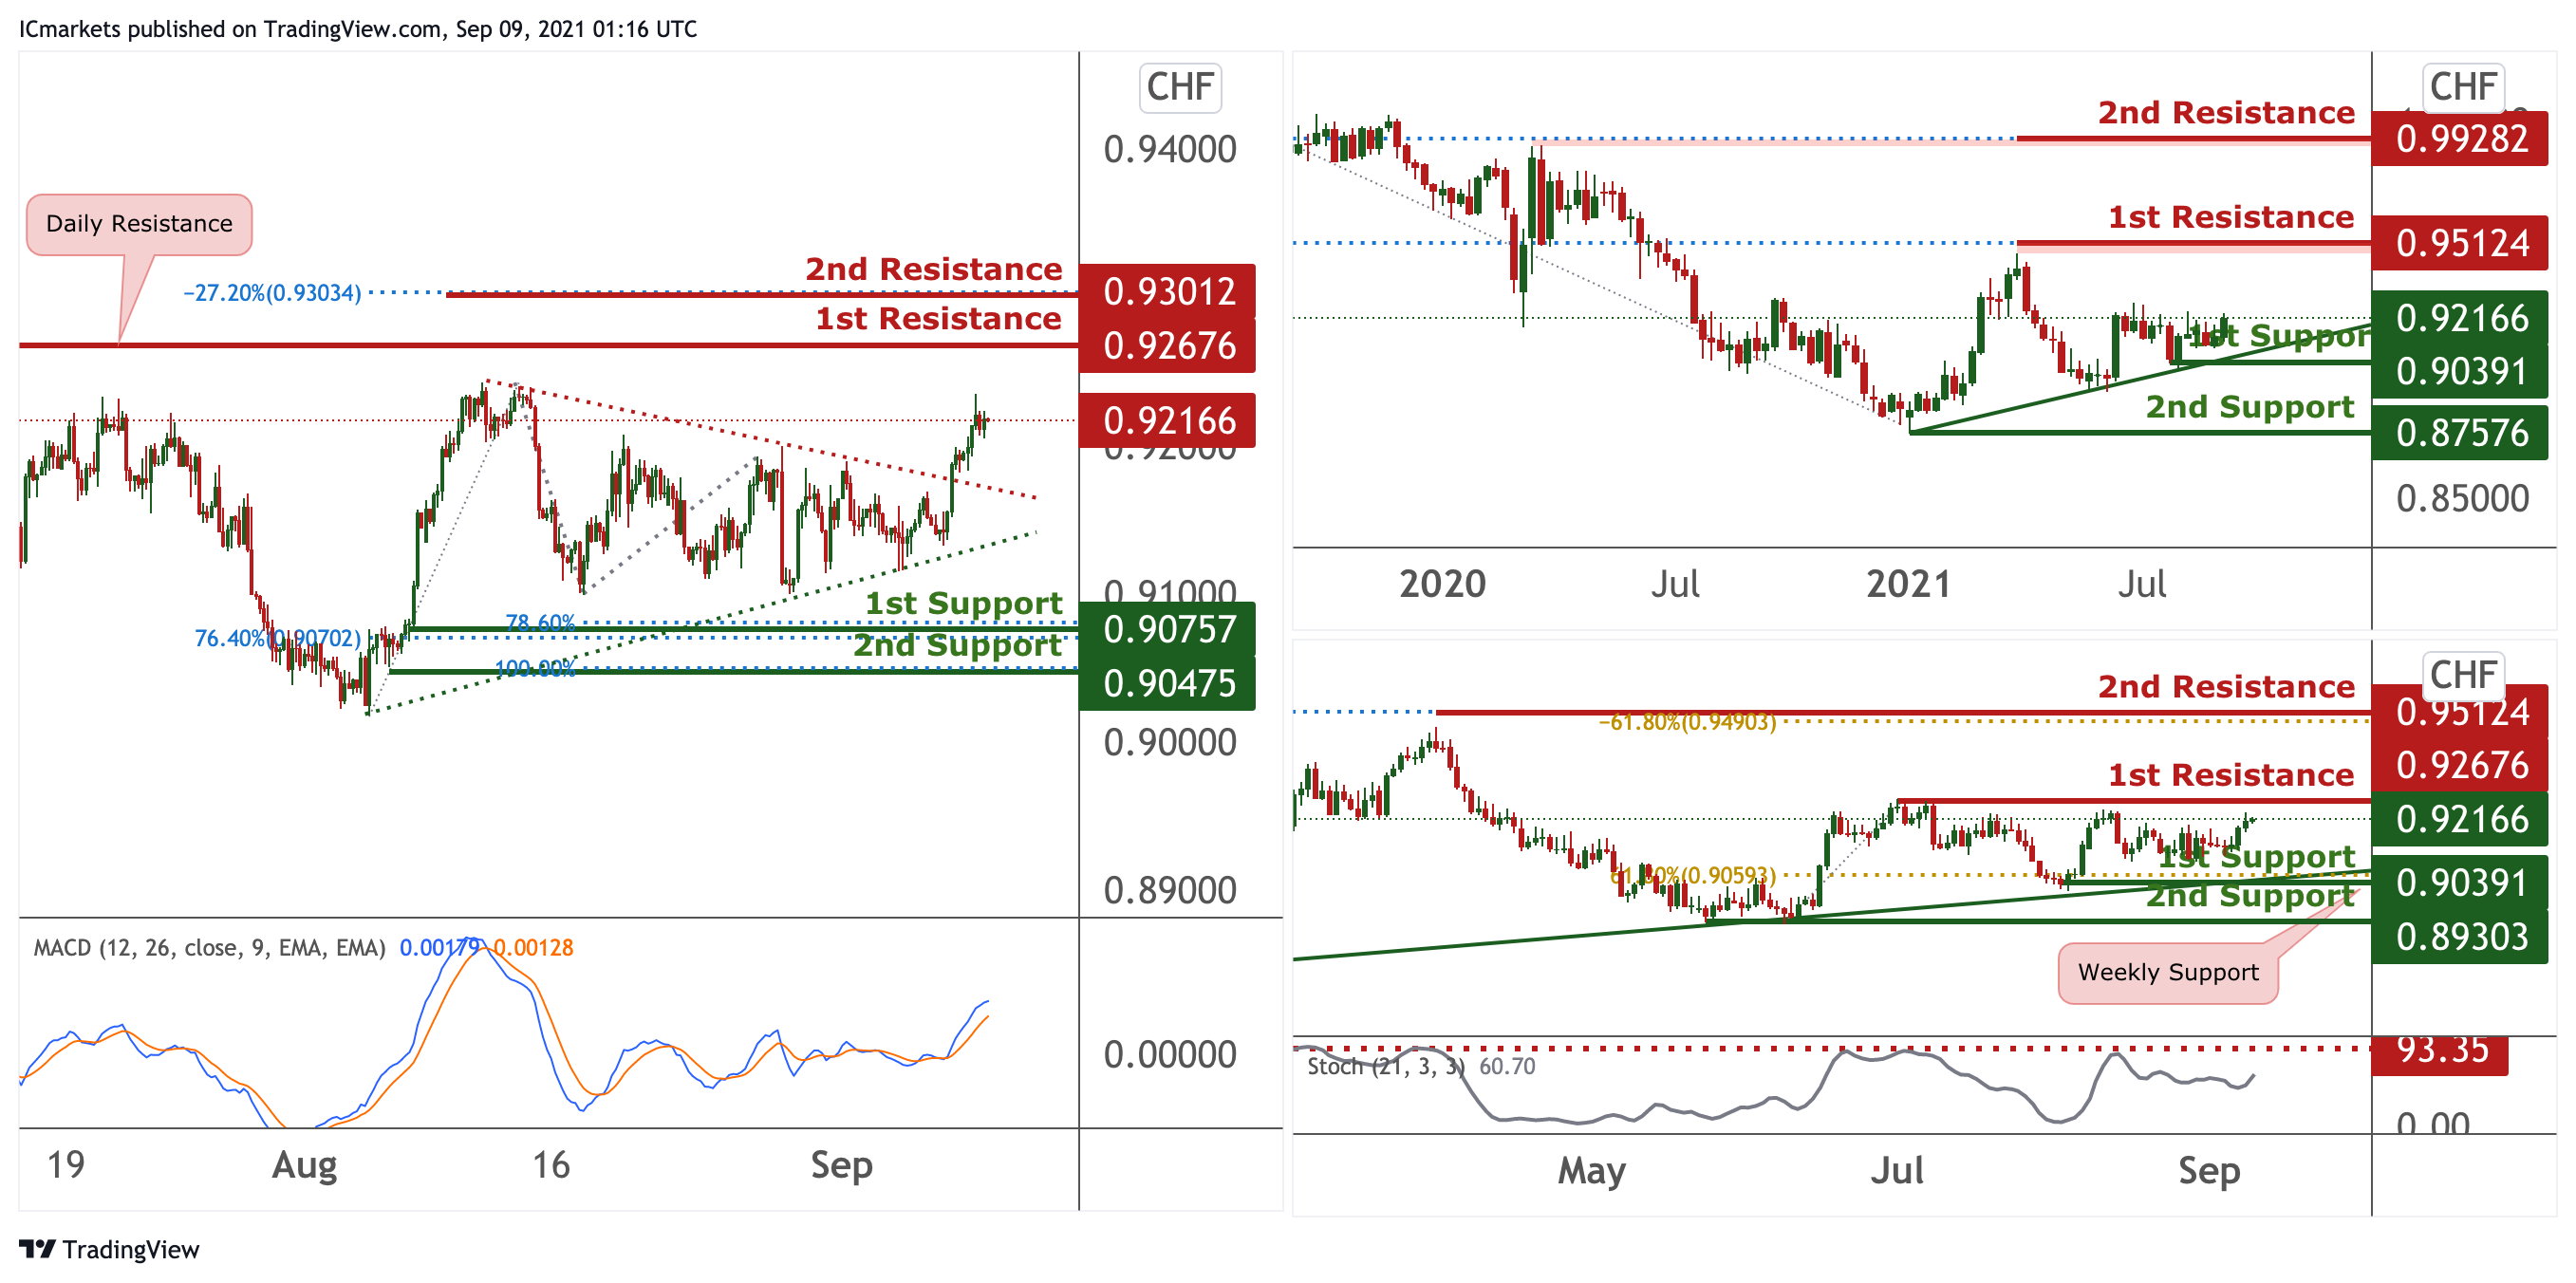Viewport: 2576px width, 1283px height.
Task: Click the 0.95124 price tag on top right chart
Action: tap(2460, 243)
